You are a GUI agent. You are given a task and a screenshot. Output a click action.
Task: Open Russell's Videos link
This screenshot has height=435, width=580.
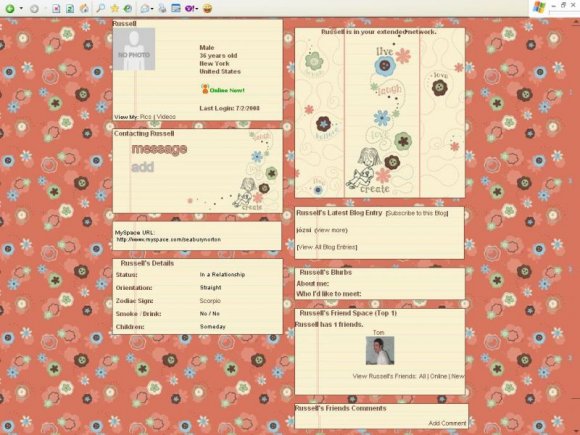click(166, 117)
